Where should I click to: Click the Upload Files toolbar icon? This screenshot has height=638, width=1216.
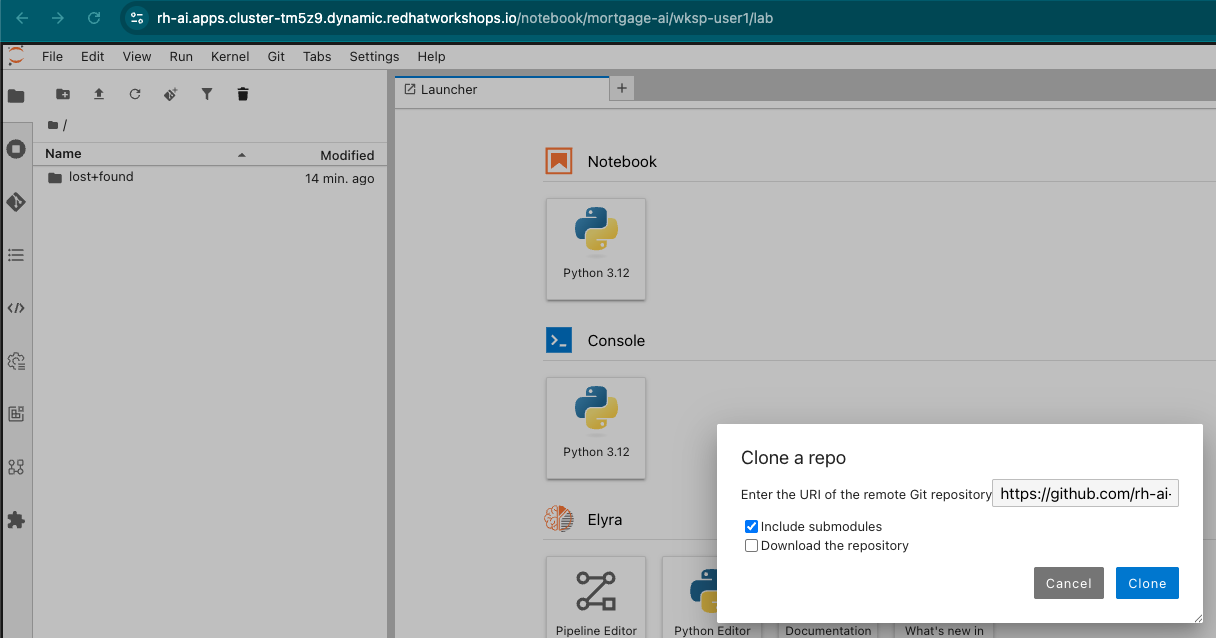point(99,94)
